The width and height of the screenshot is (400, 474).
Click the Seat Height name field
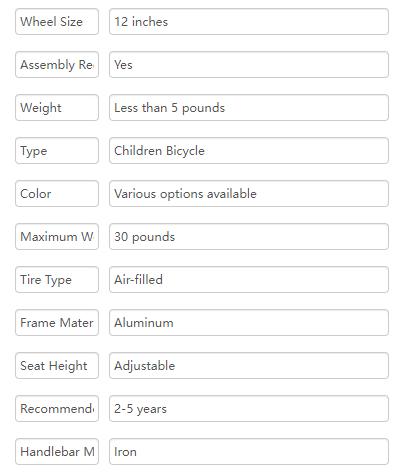(x=57, y=366)
